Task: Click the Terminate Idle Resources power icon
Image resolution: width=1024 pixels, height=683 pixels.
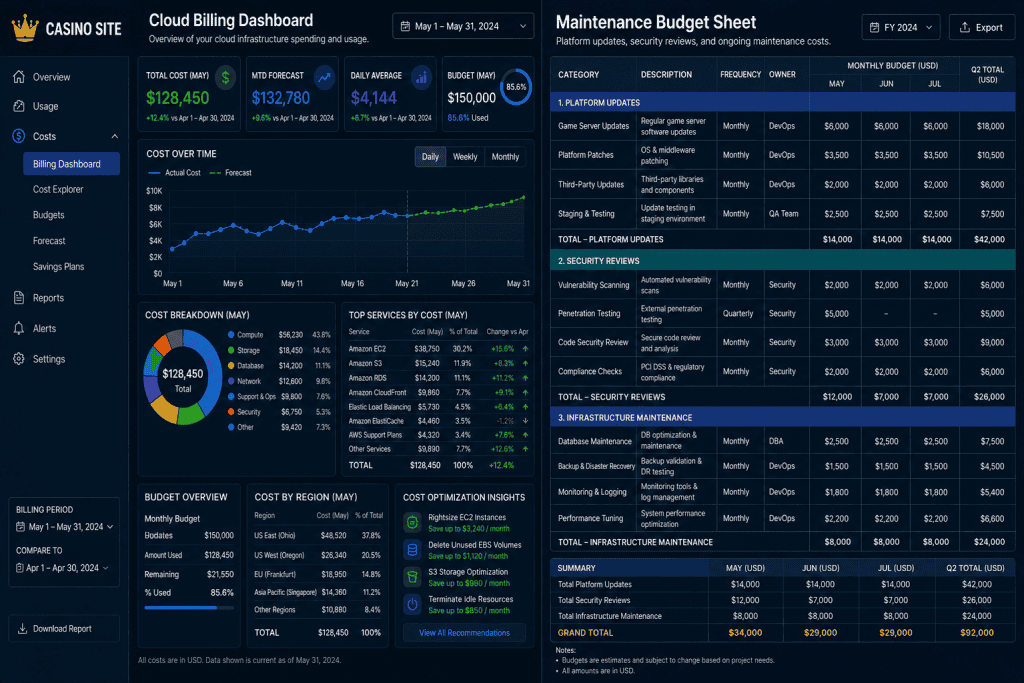Action: pos(412,605)
